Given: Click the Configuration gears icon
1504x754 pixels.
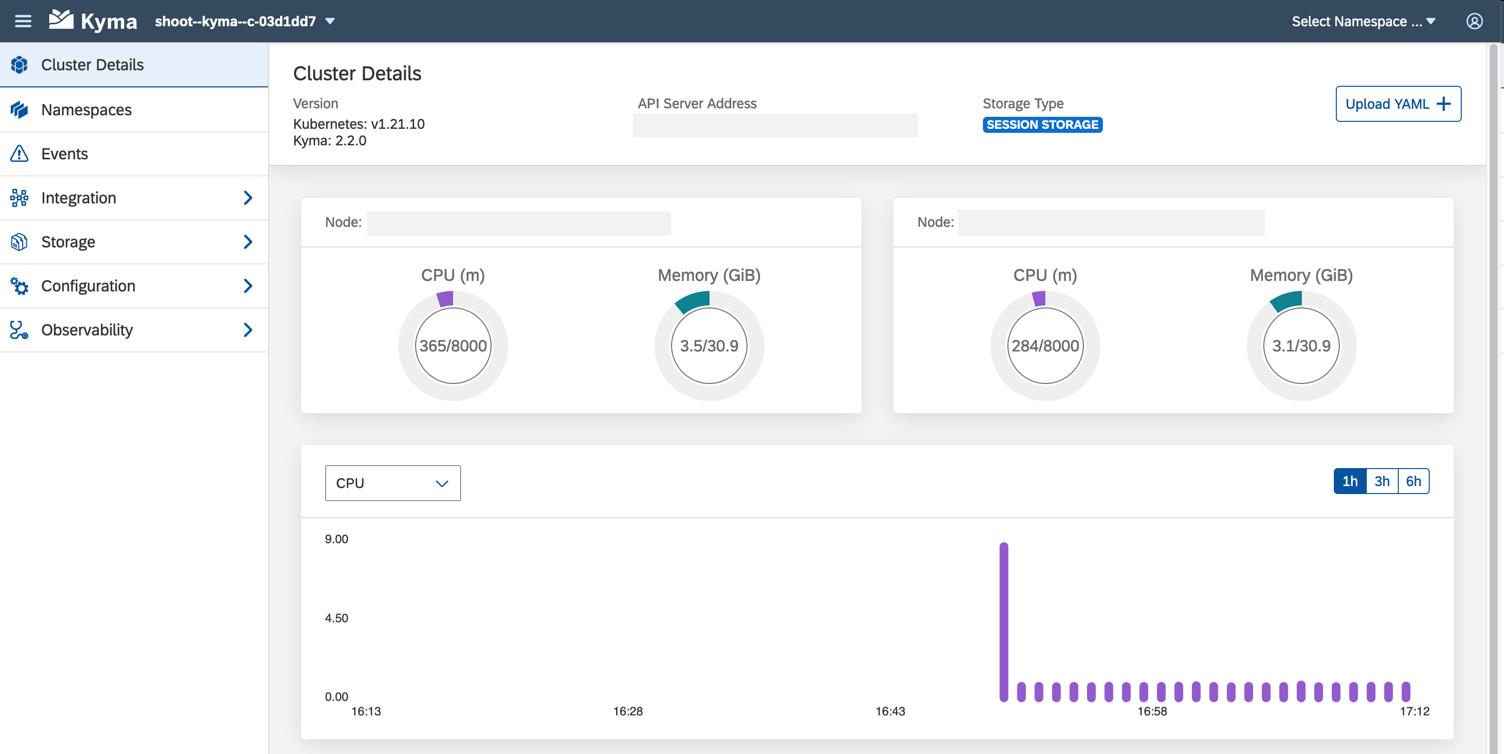Looking at the screenshot, I should [19, 286].
